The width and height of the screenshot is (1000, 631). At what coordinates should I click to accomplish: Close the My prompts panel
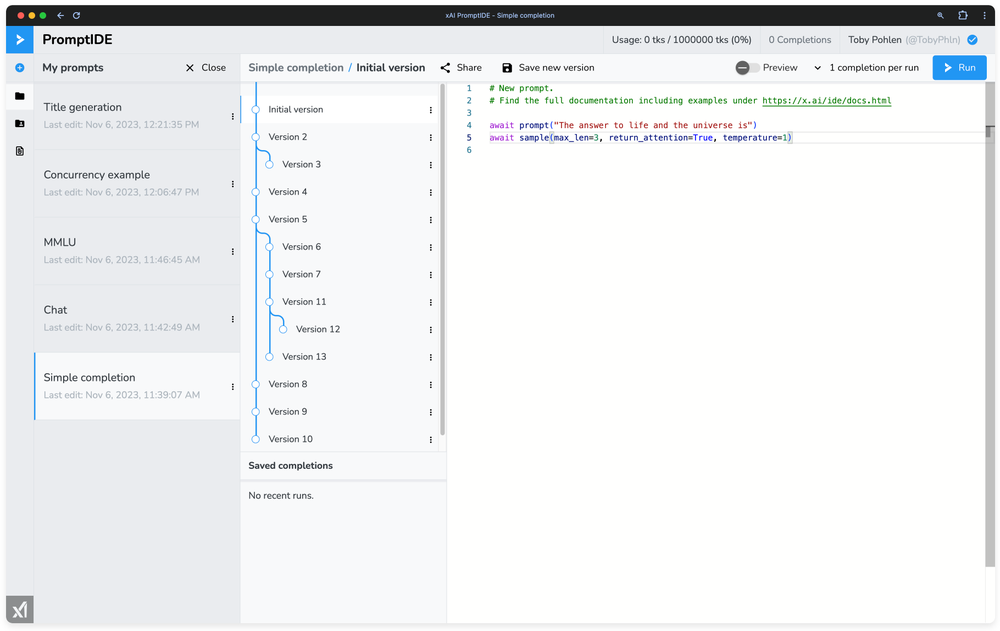pyautogui.click(x=205, y=68)
